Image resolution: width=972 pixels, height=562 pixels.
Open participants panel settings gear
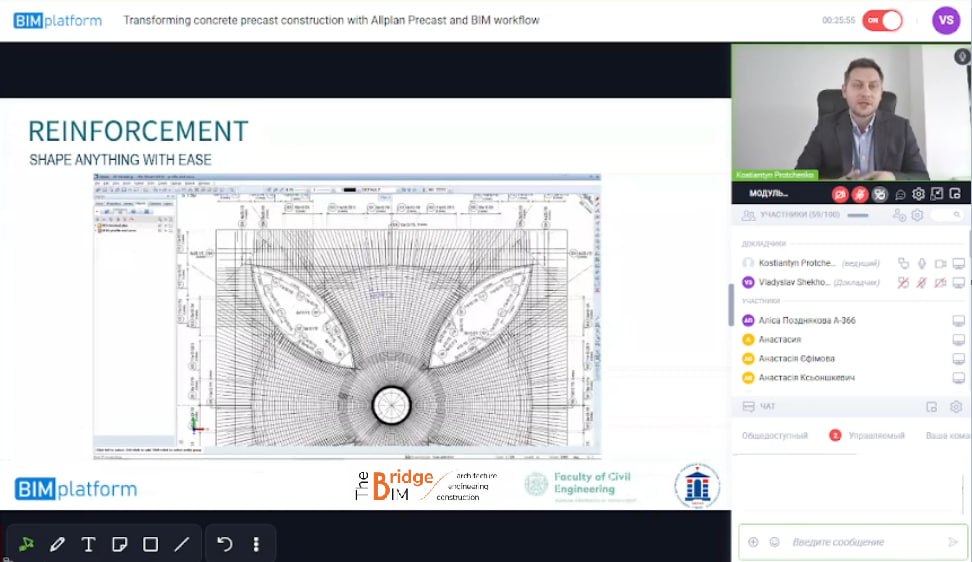[917, 215]
